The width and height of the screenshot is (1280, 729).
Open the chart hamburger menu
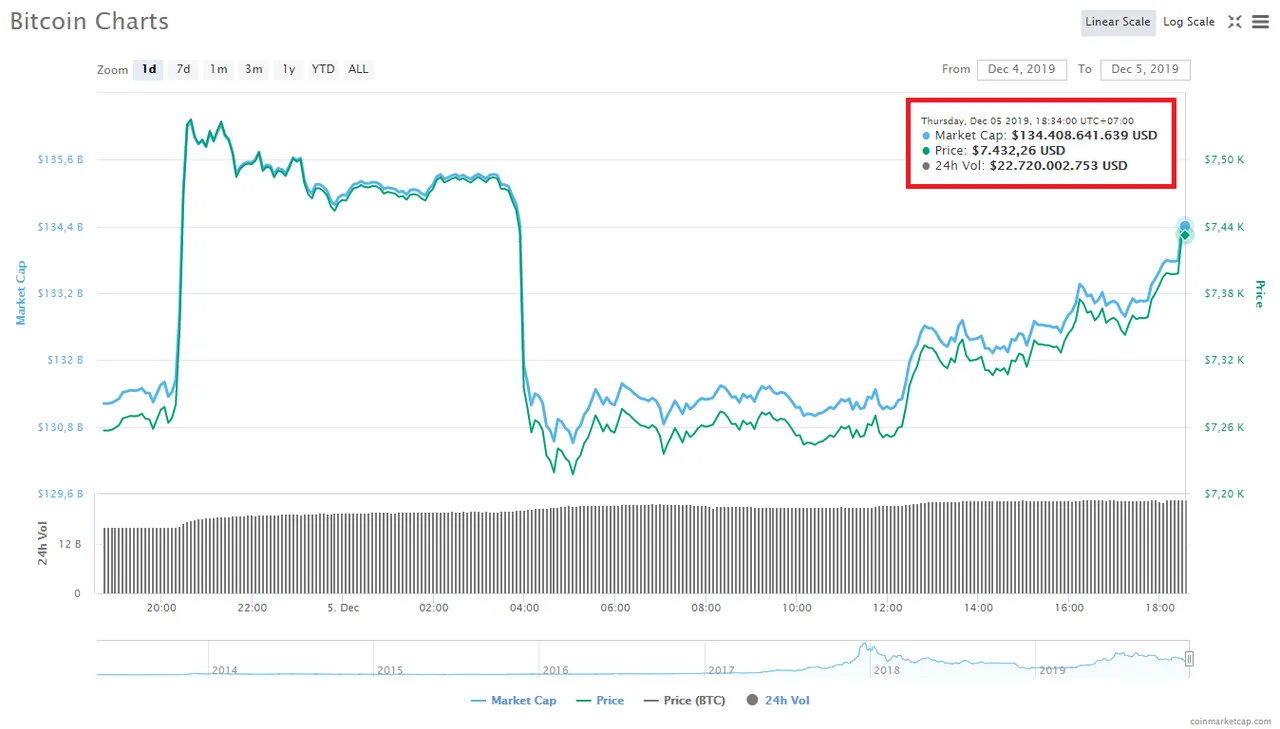point(1260,21)
